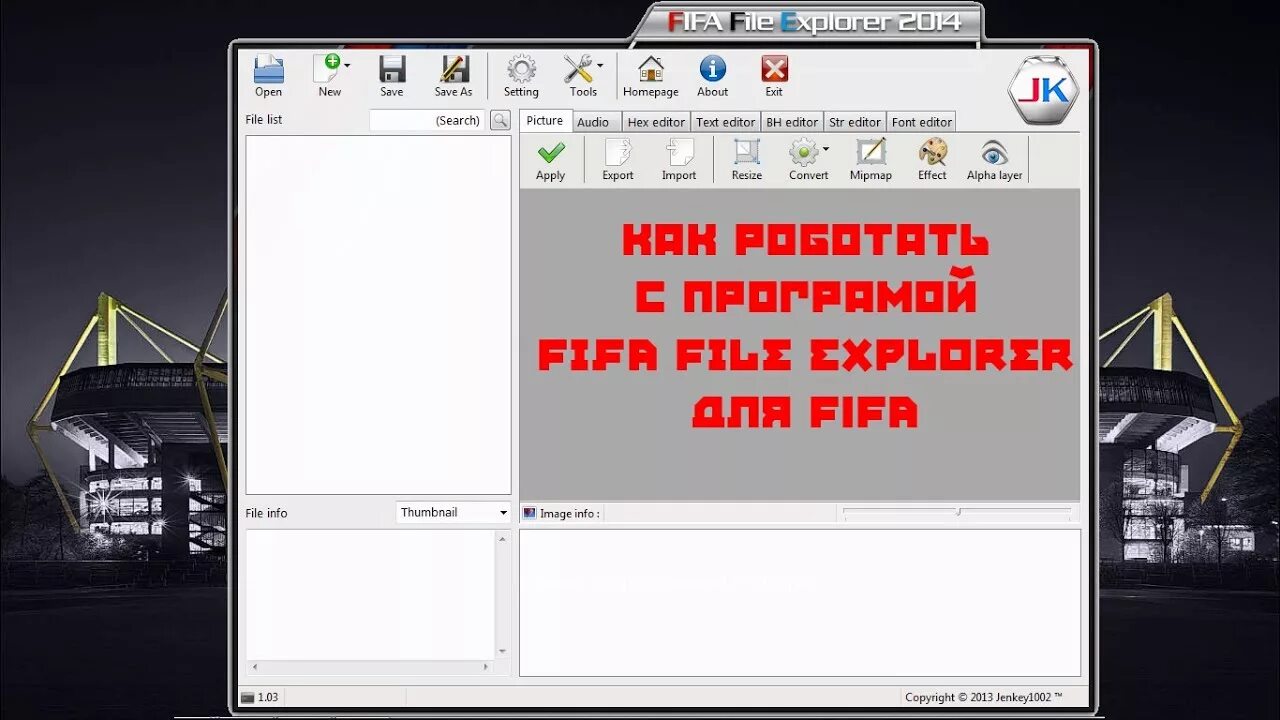Click File info horizontal scroll left arrow
The width and height of the screenshot is (1280, 720).
coord(254,666)
